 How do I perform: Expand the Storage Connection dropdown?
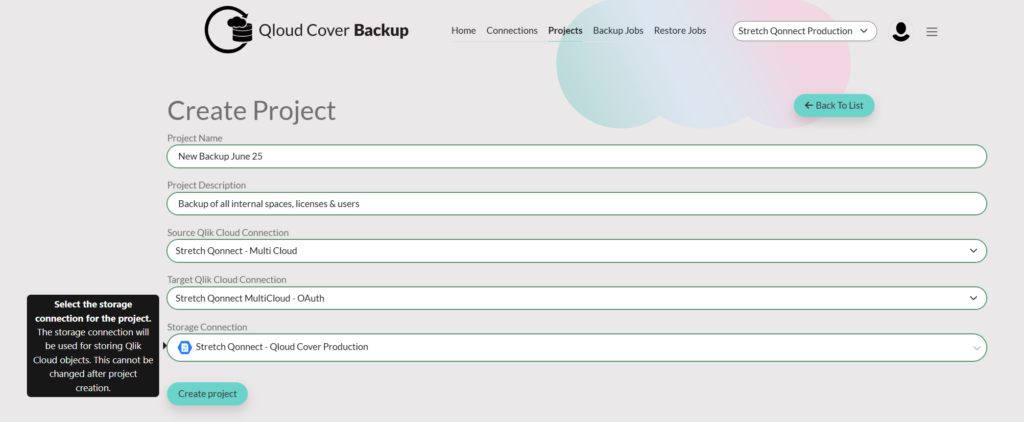tap(577, 348)
